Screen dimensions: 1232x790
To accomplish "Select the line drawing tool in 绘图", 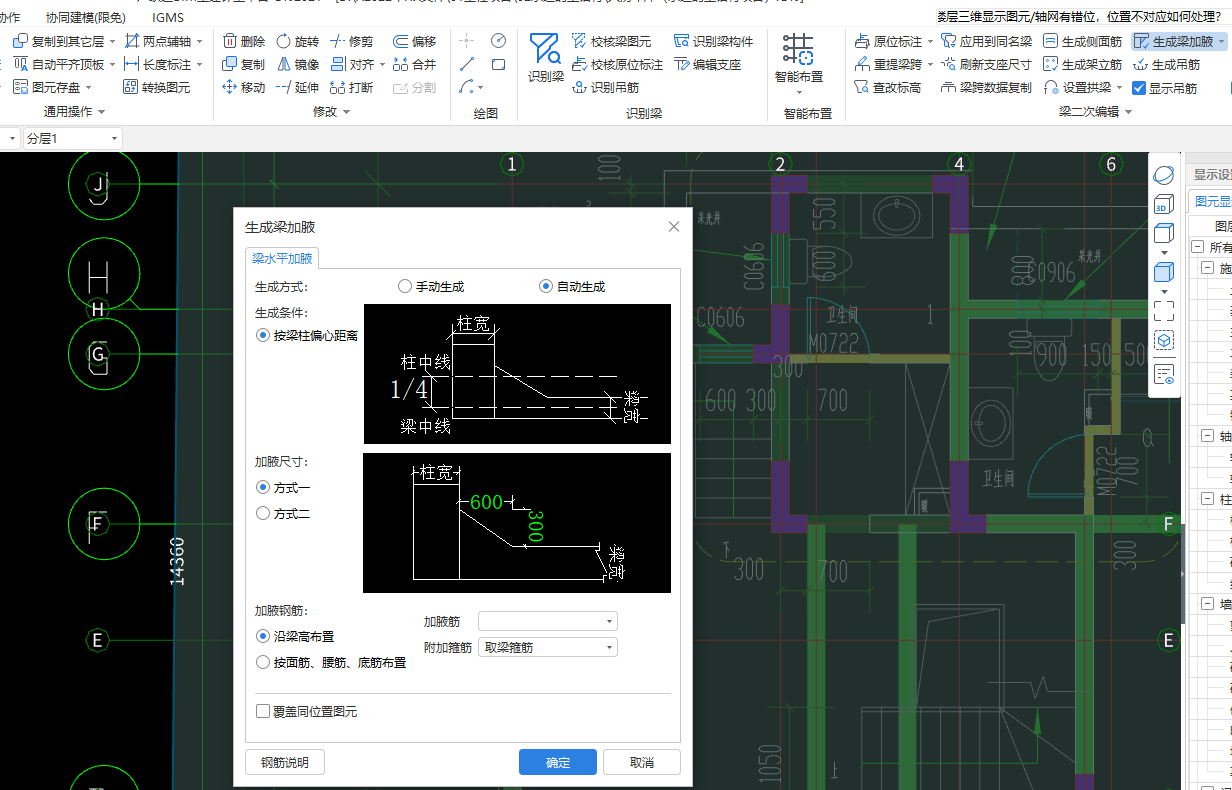I will pyautogui.click(x=467, y=64).
